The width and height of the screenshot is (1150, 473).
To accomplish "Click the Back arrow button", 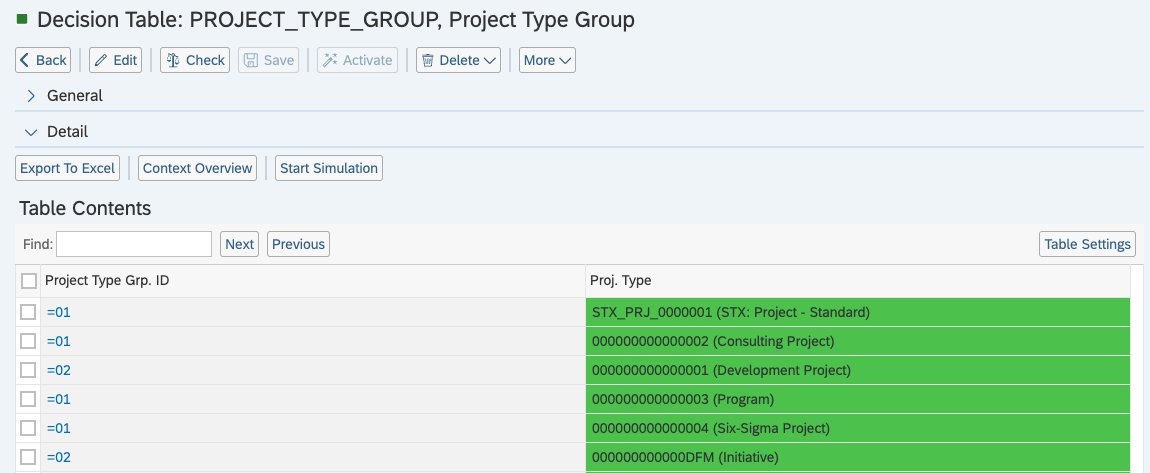I will tap(43, 60).
